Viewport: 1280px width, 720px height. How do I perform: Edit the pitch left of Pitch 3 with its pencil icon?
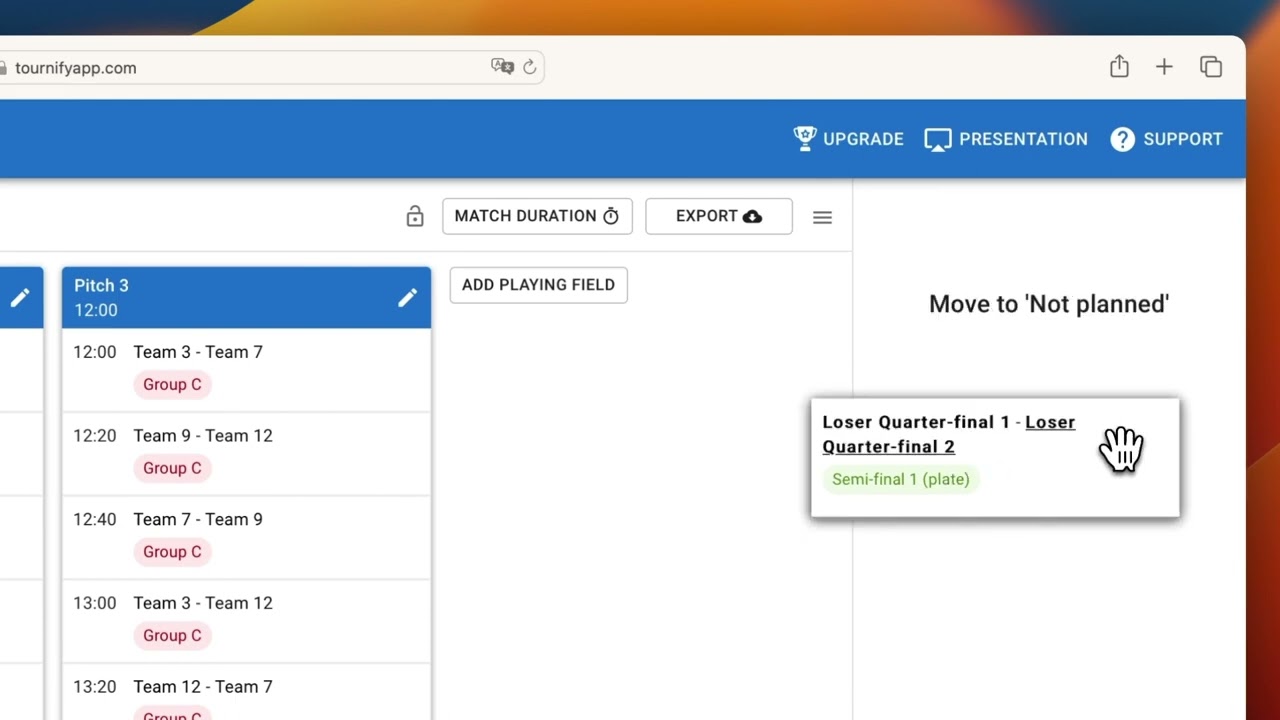point(20,298)
